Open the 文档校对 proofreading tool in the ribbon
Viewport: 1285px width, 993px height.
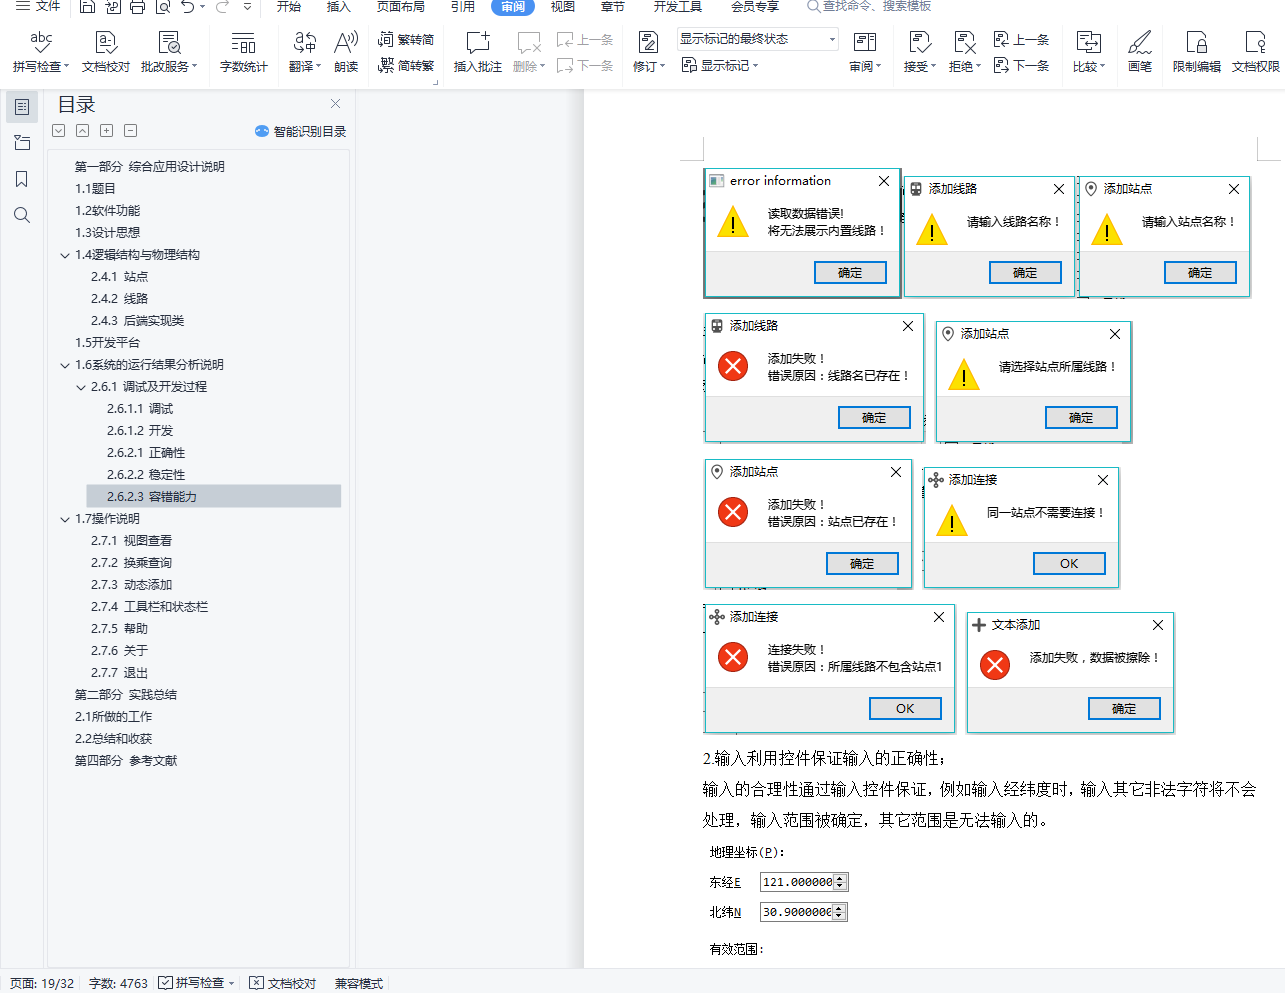(106, 51)
